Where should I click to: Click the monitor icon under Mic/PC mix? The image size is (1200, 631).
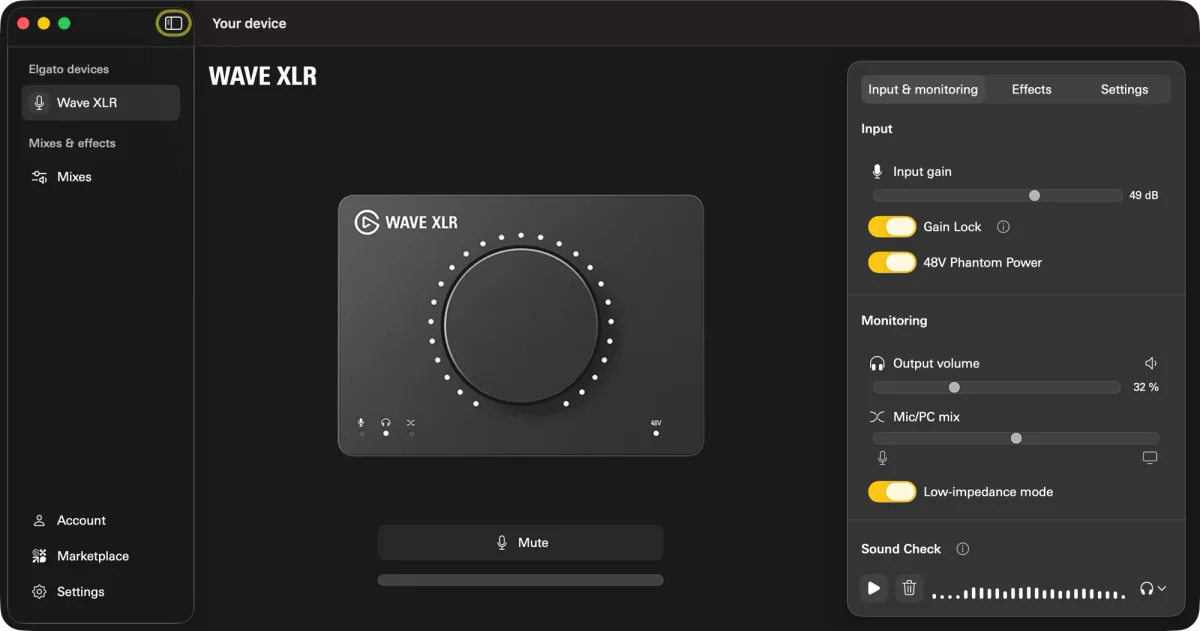pos(1150,458)
